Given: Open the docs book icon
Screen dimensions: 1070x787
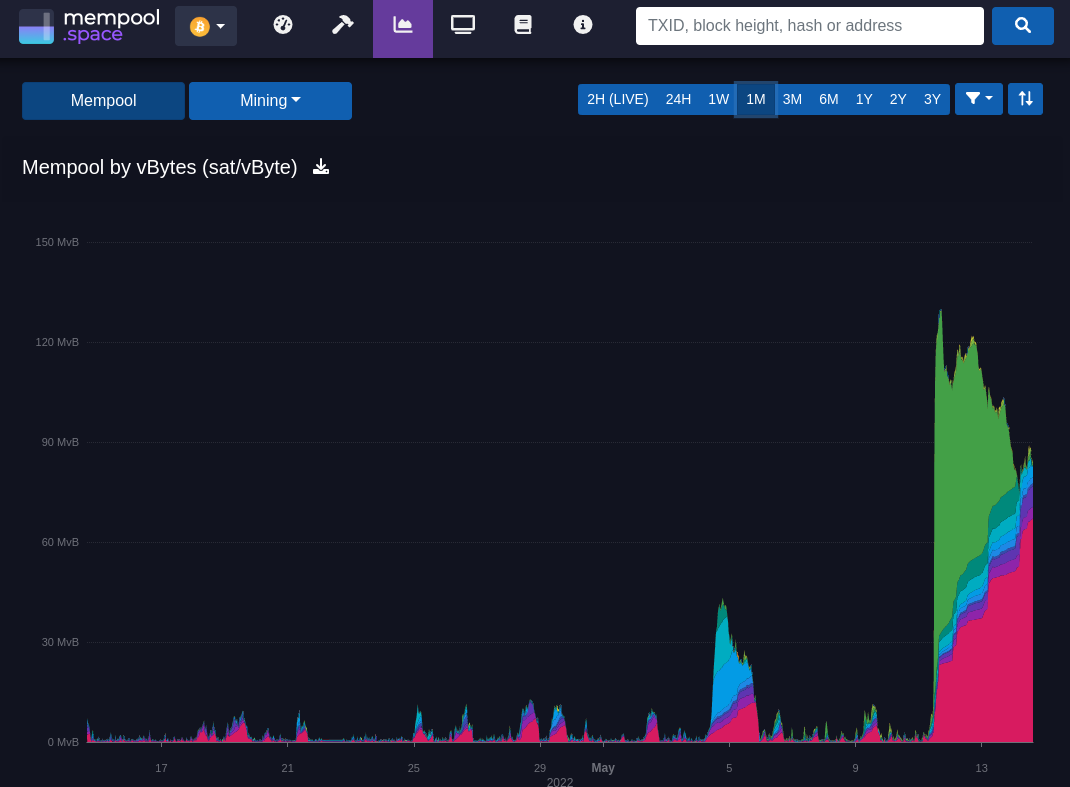Looking at the screenshot, I should point(523,25).
